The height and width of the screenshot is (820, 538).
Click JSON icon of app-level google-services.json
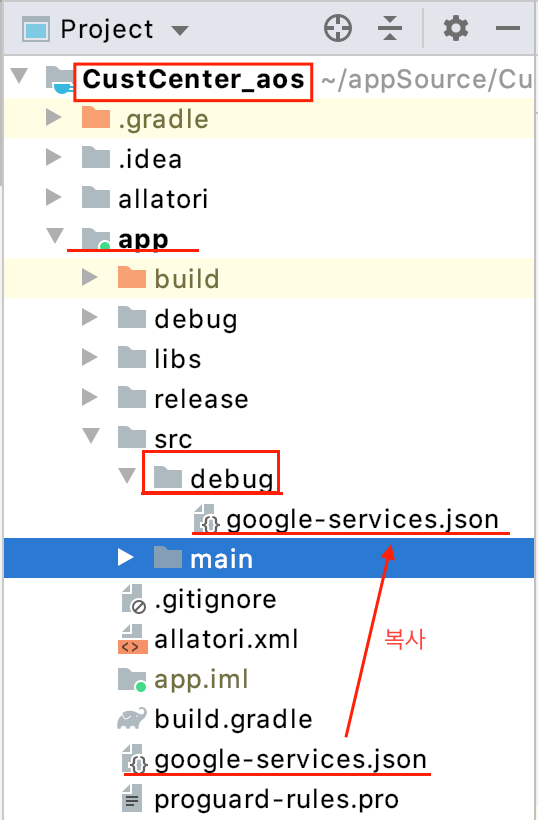pos(134,759)
